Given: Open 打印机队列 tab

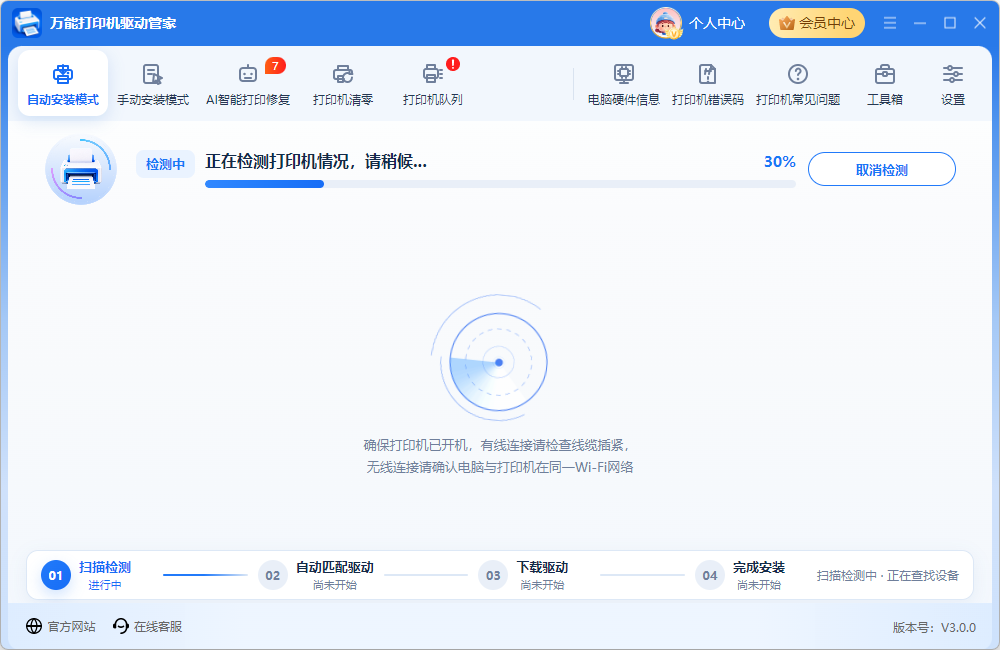Looking at the screenshot, I should [432, 84].
